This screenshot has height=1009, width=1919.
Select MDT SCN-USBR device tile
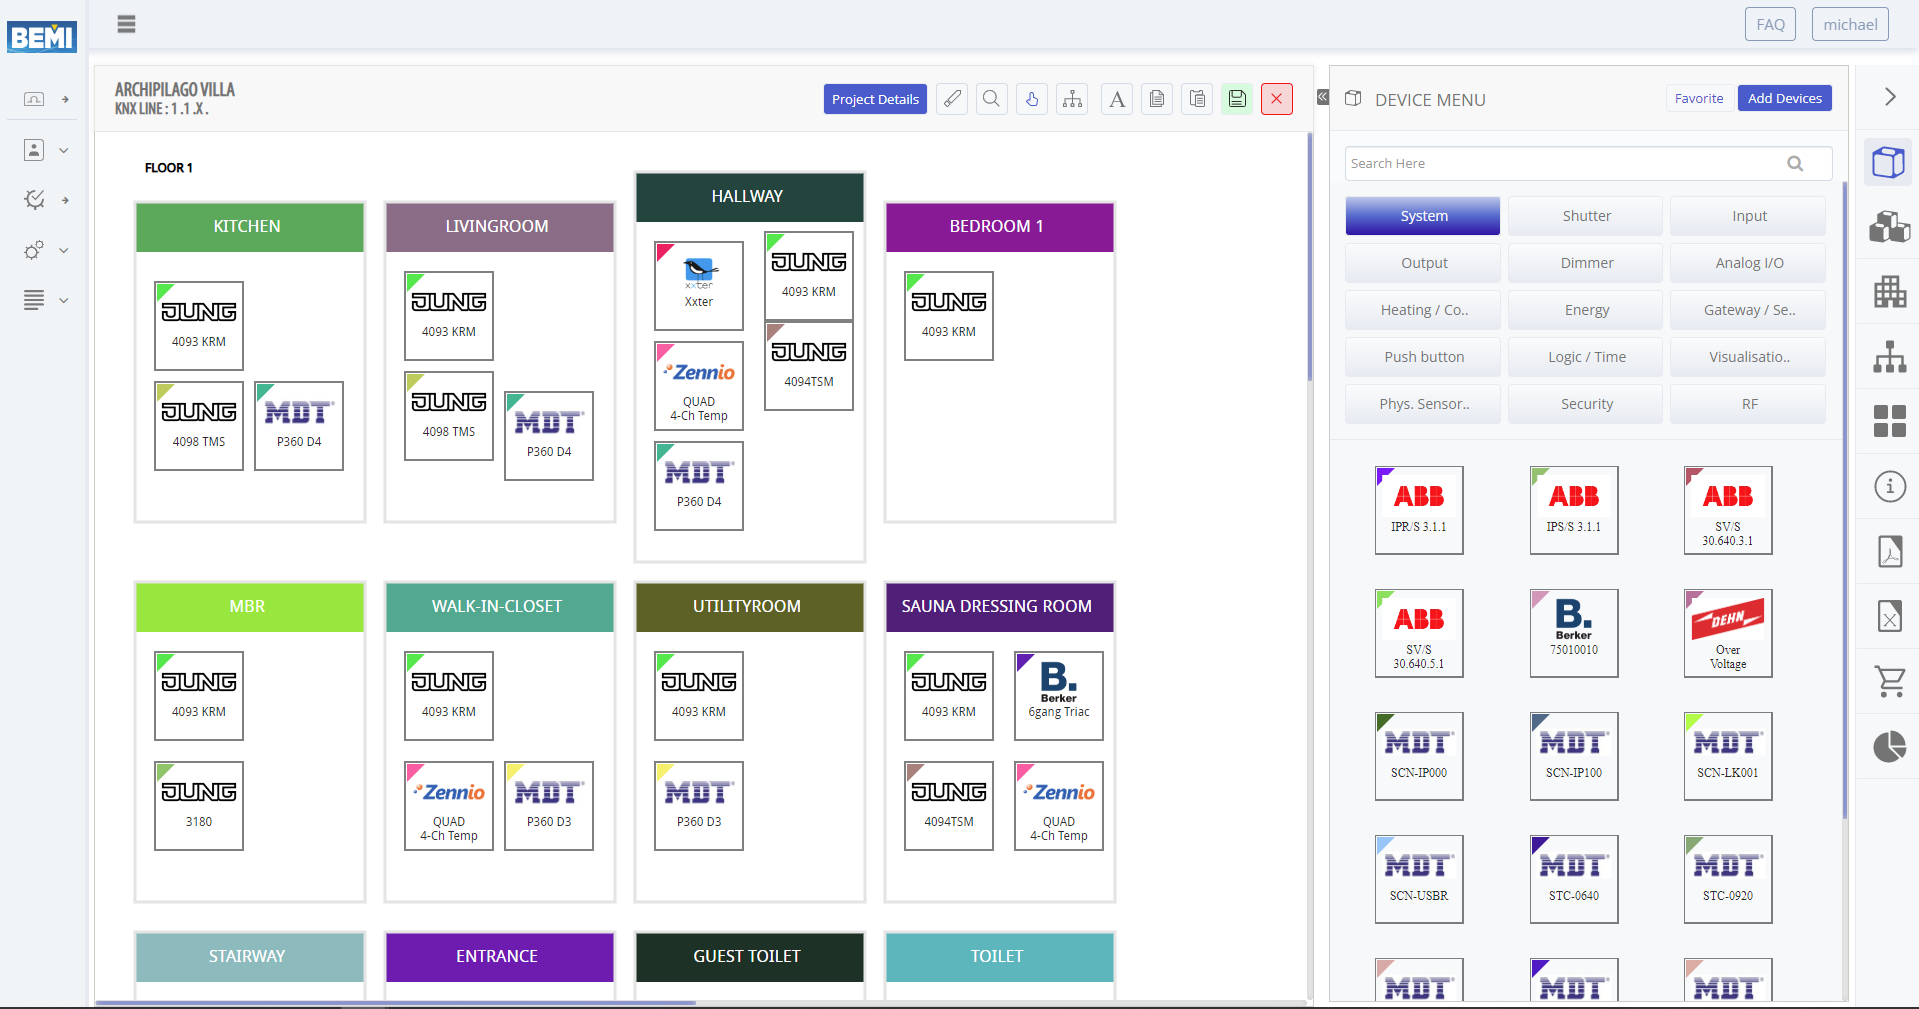click(1419, 879)
